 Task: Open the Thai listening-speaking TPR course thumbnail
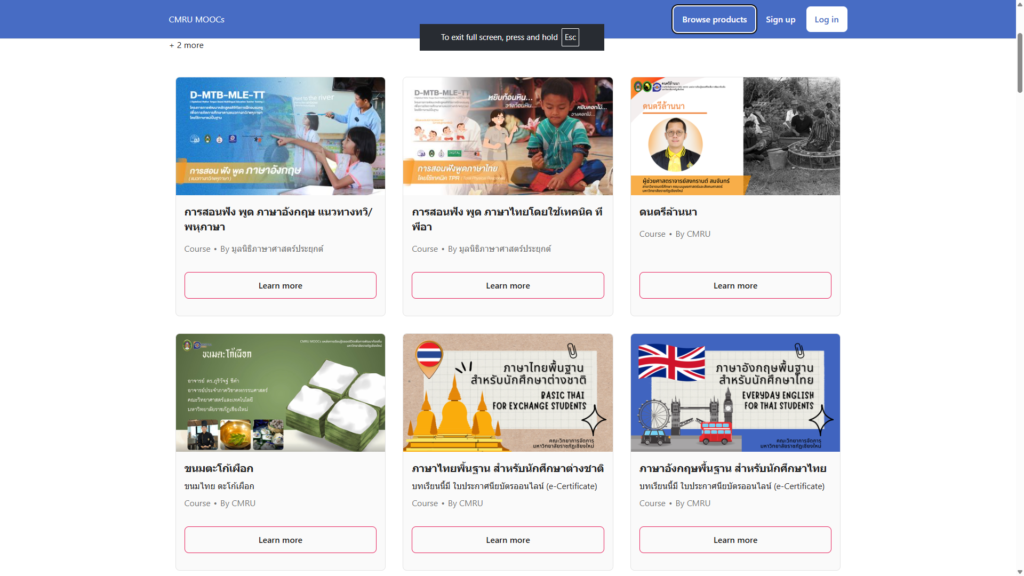(507, 136)
